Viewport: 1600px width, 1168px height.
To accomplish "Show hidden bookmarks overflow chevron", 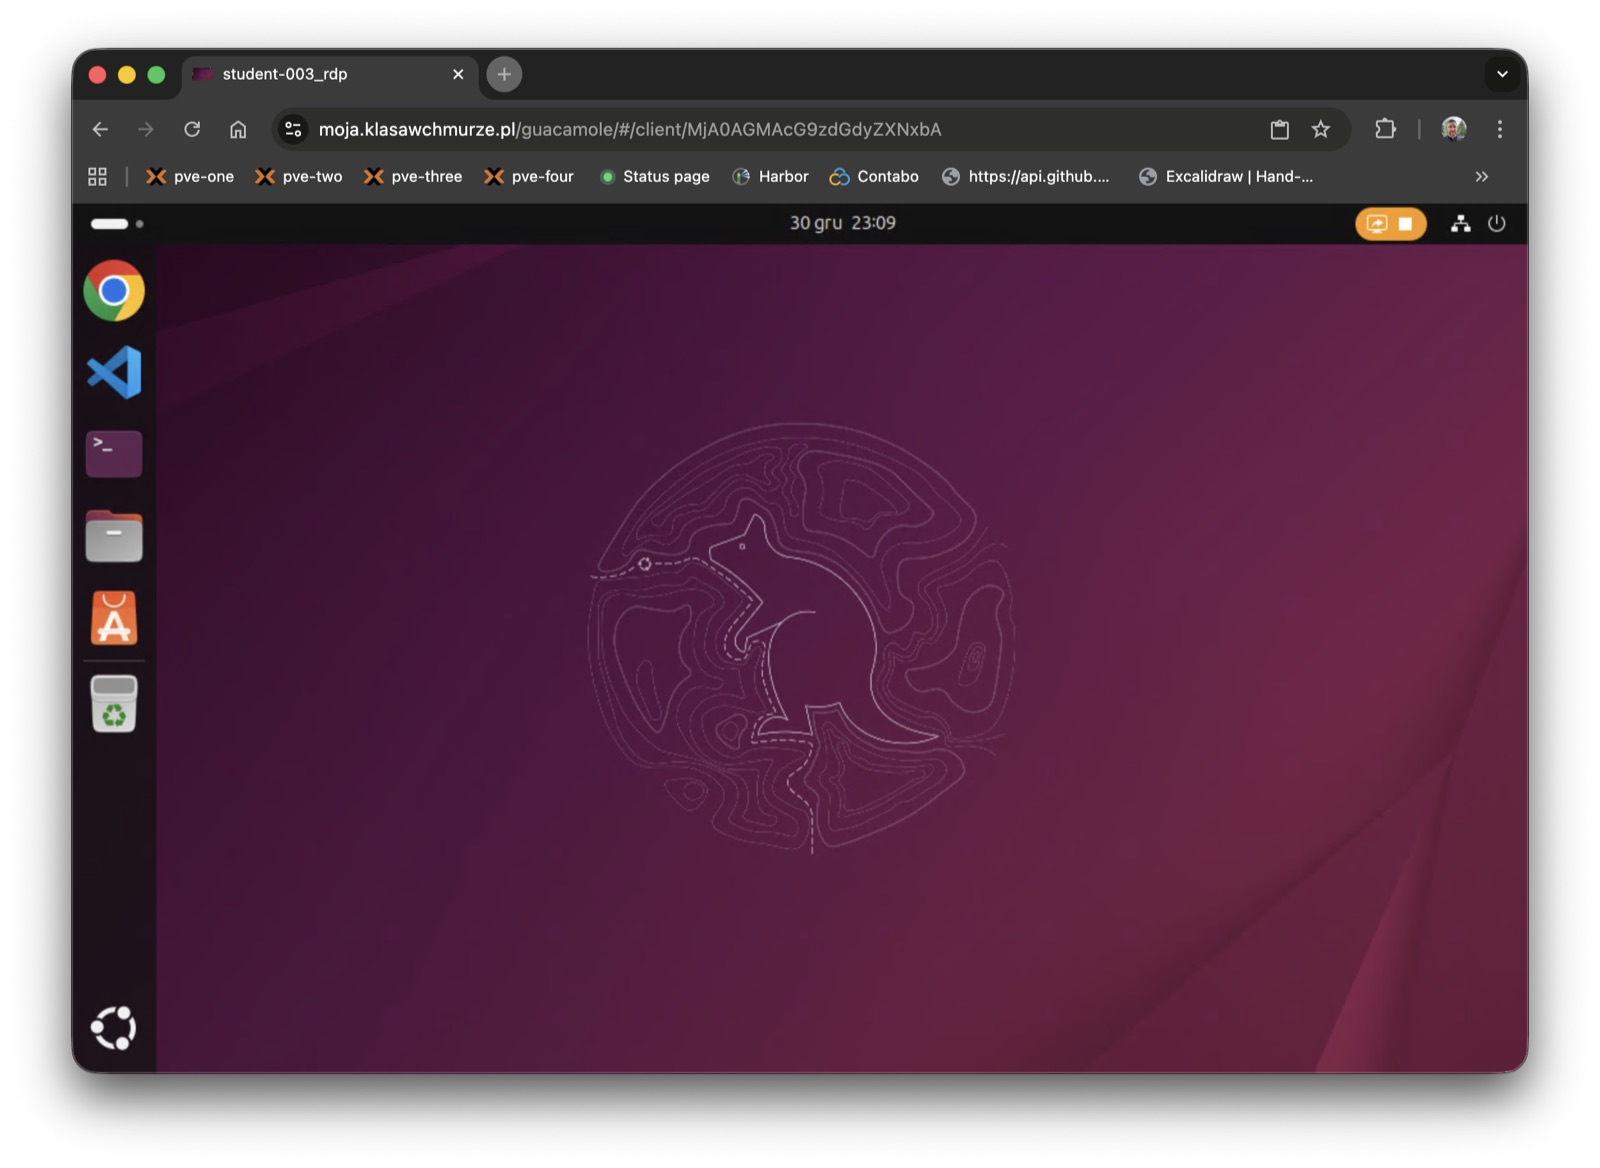I will pos(1481,176).
